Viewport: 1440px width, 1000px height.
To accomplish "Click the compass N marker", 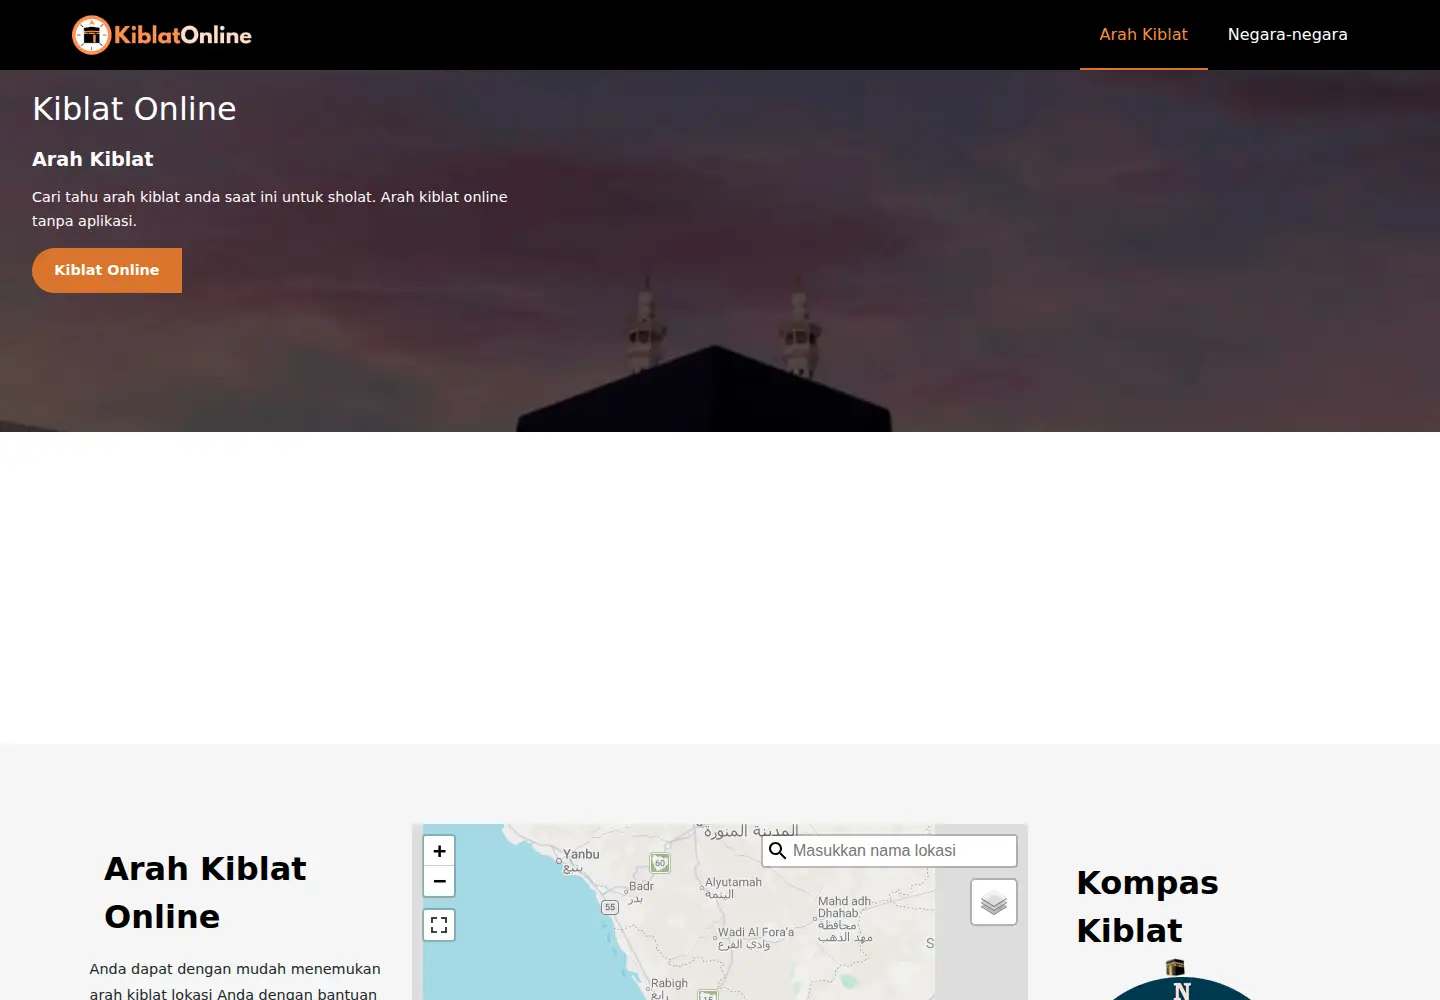I will (x=1182, y=991).
